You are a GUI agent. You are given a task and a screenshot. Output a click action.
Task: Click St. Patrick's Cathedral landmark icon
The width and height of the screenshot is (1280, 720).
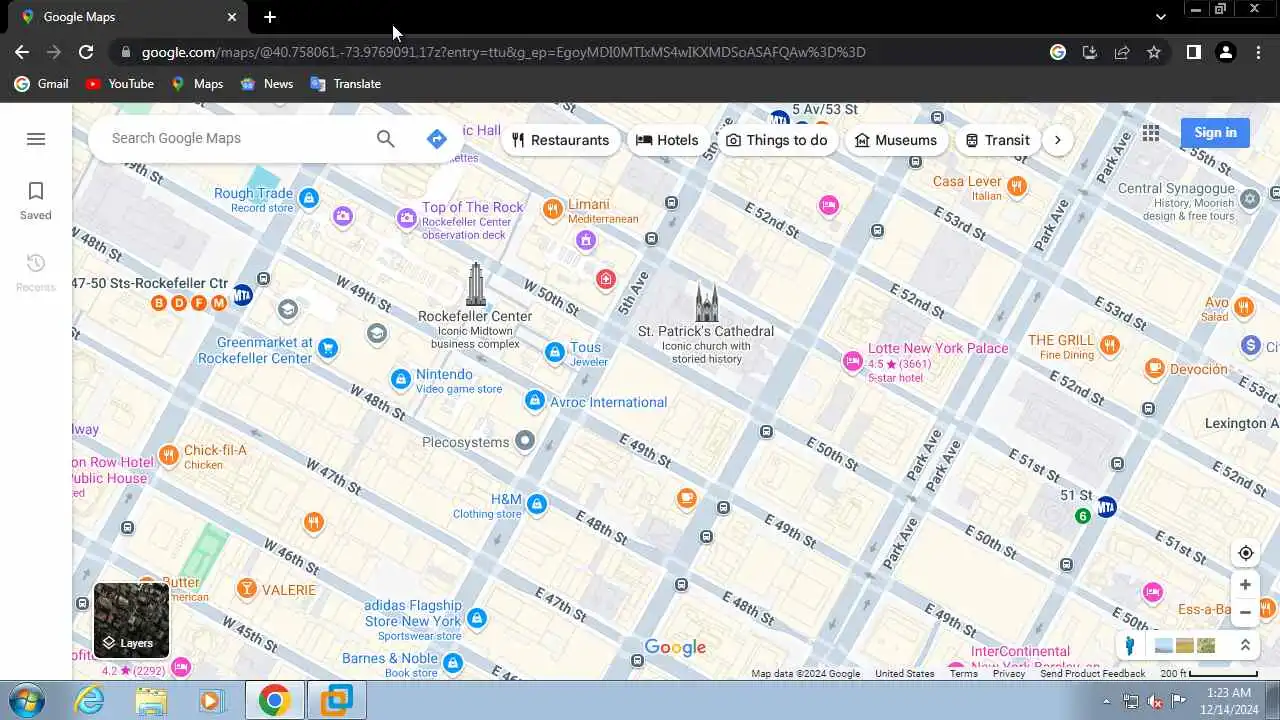(707, 301)
